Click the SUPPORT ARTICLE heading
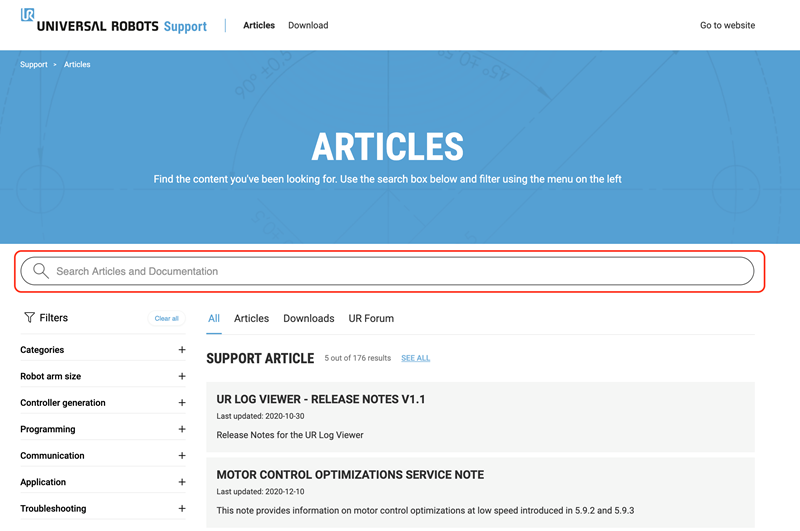The width and height of the screenshot is (800, 531). 260,359
